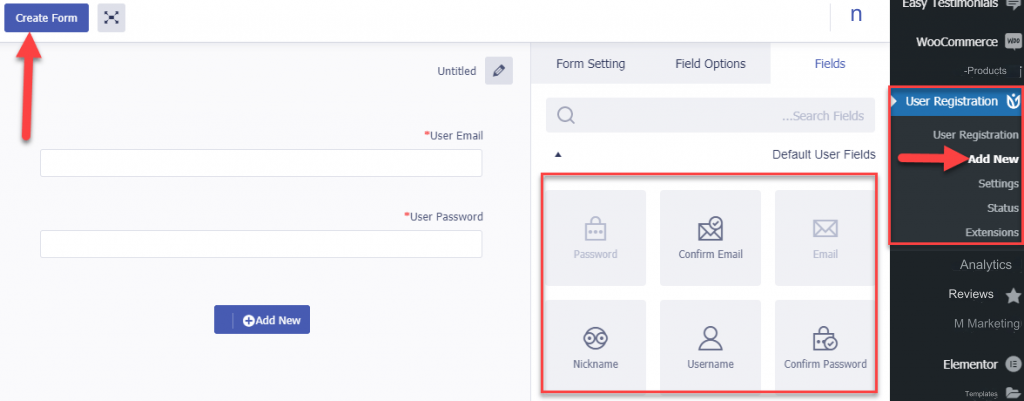Image resolution: width=1024 pixels, height=401 pixels.
Task: Focus the Search Fields box
Action: (x=711, y=116)
